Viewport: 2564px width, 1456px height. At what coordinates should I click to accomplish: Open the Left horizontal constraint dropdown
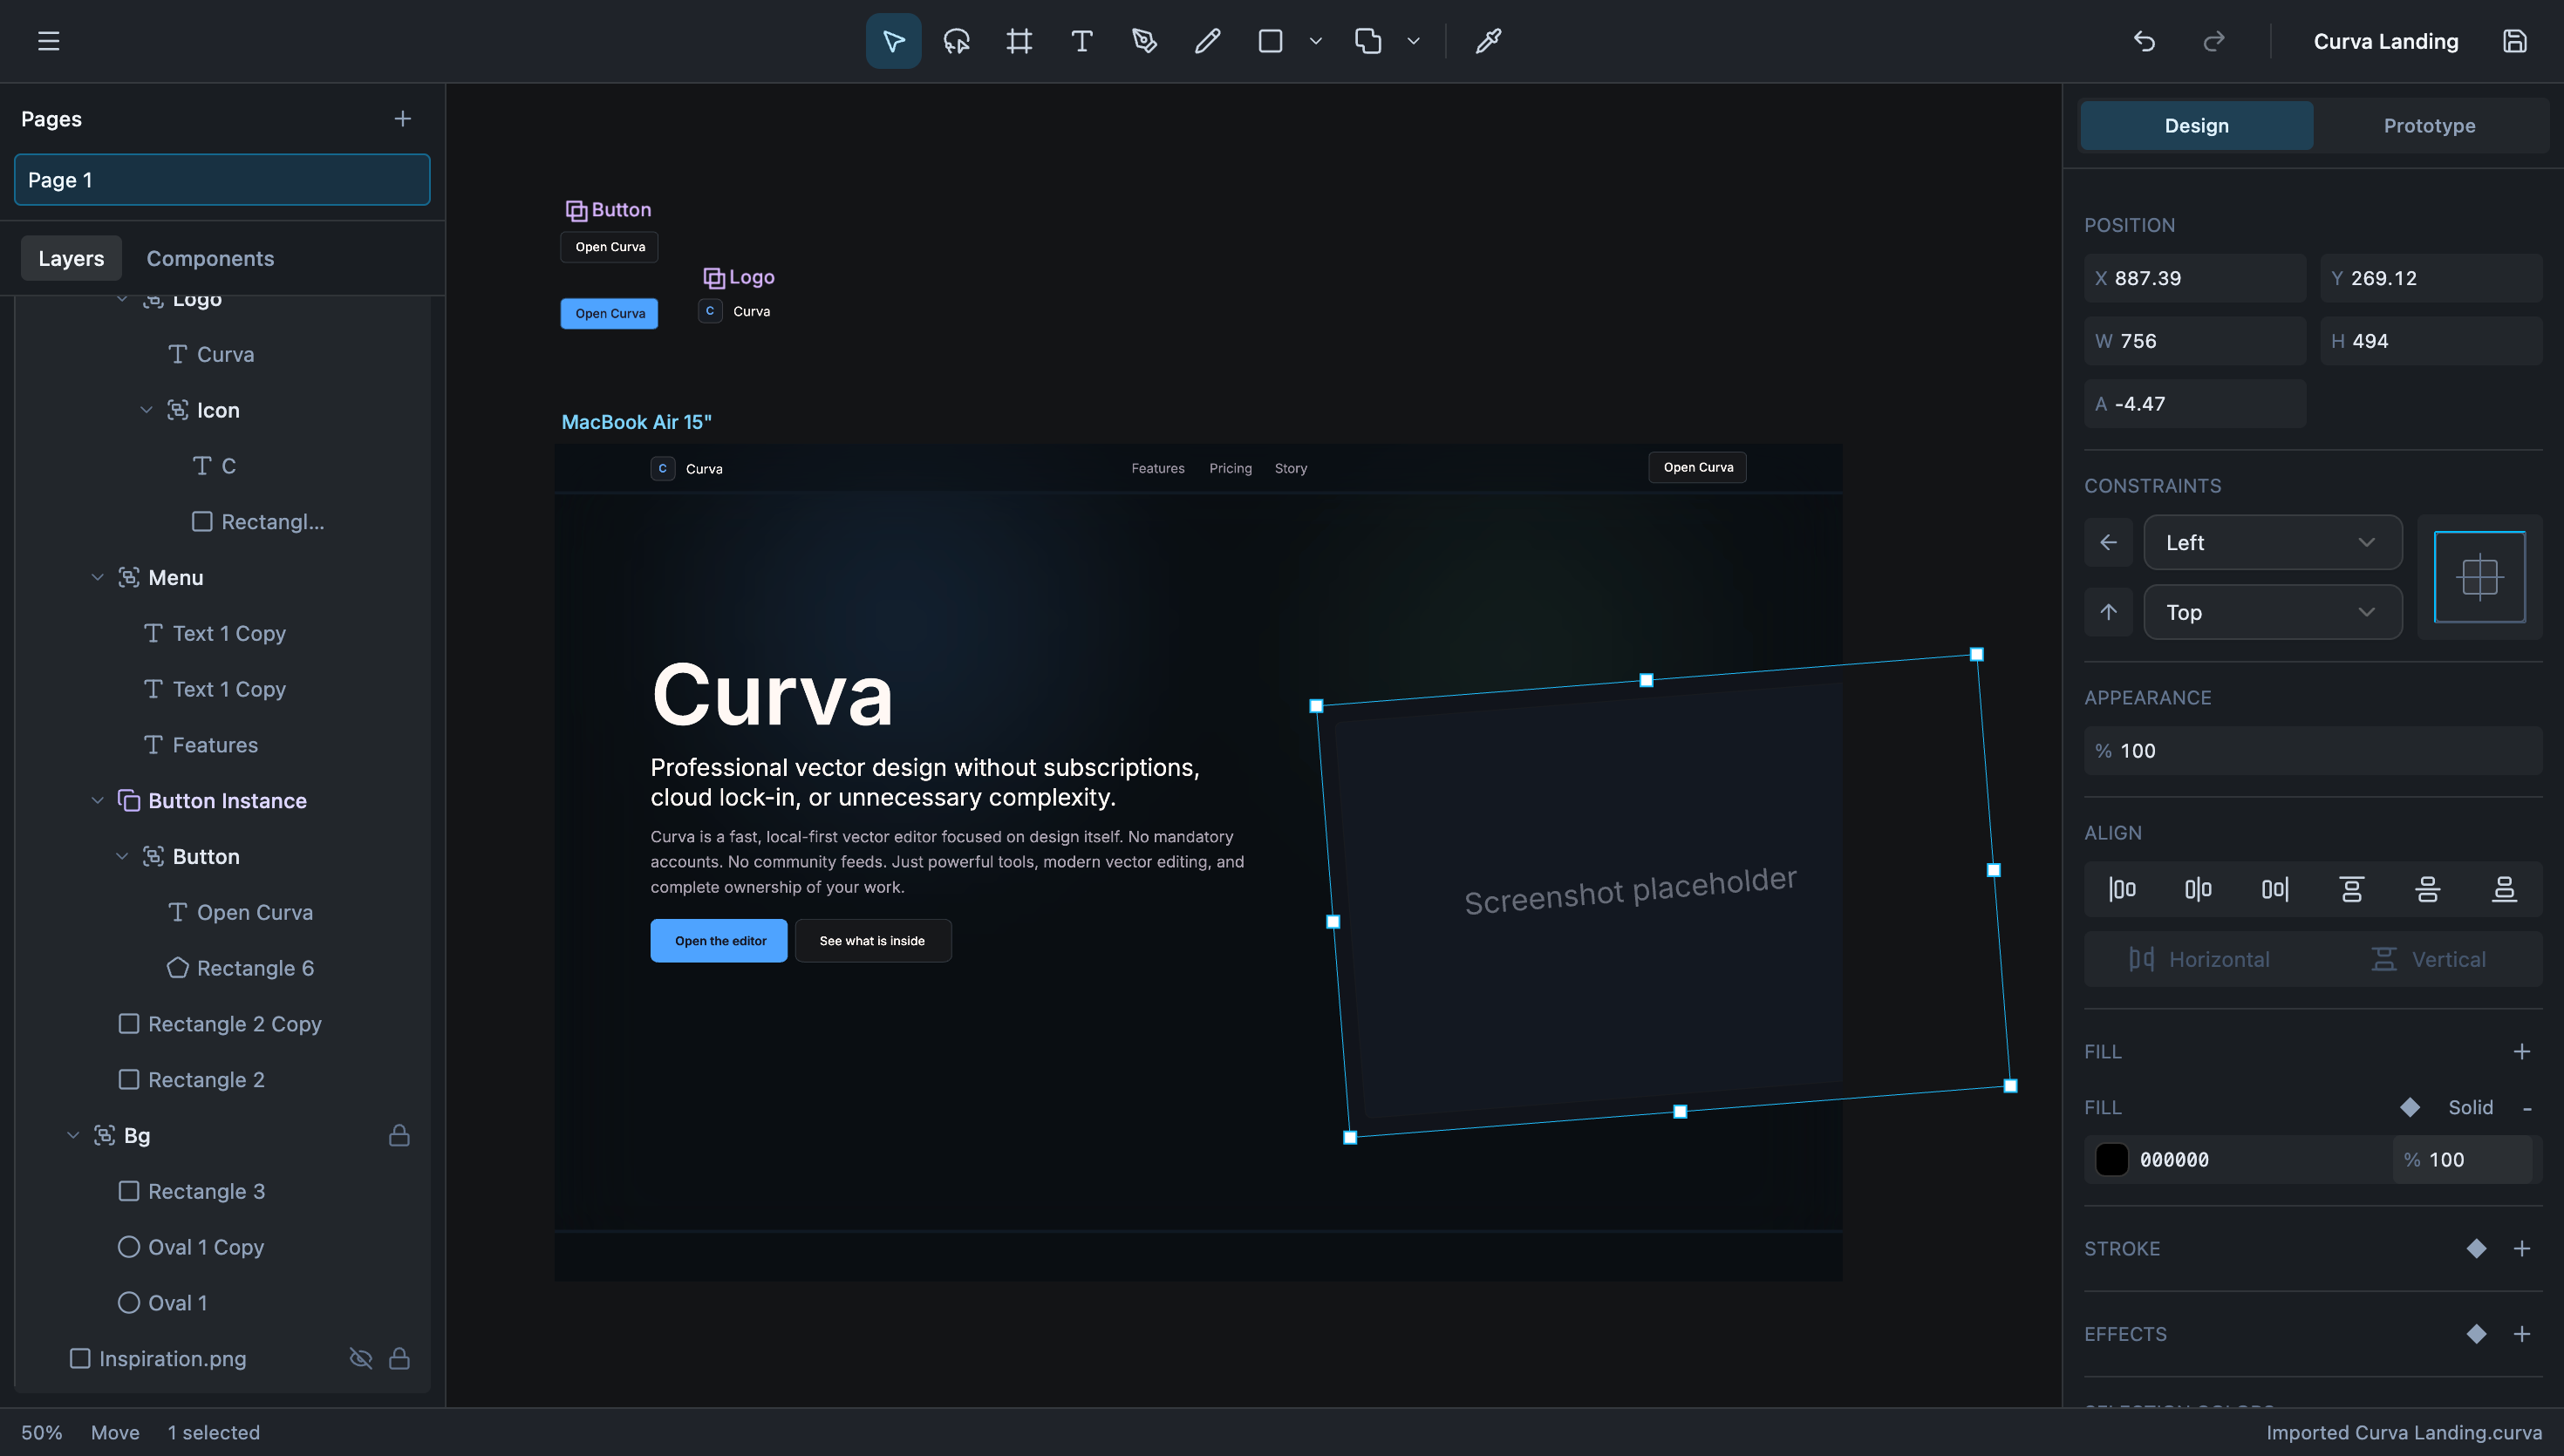coord(2272,542)
